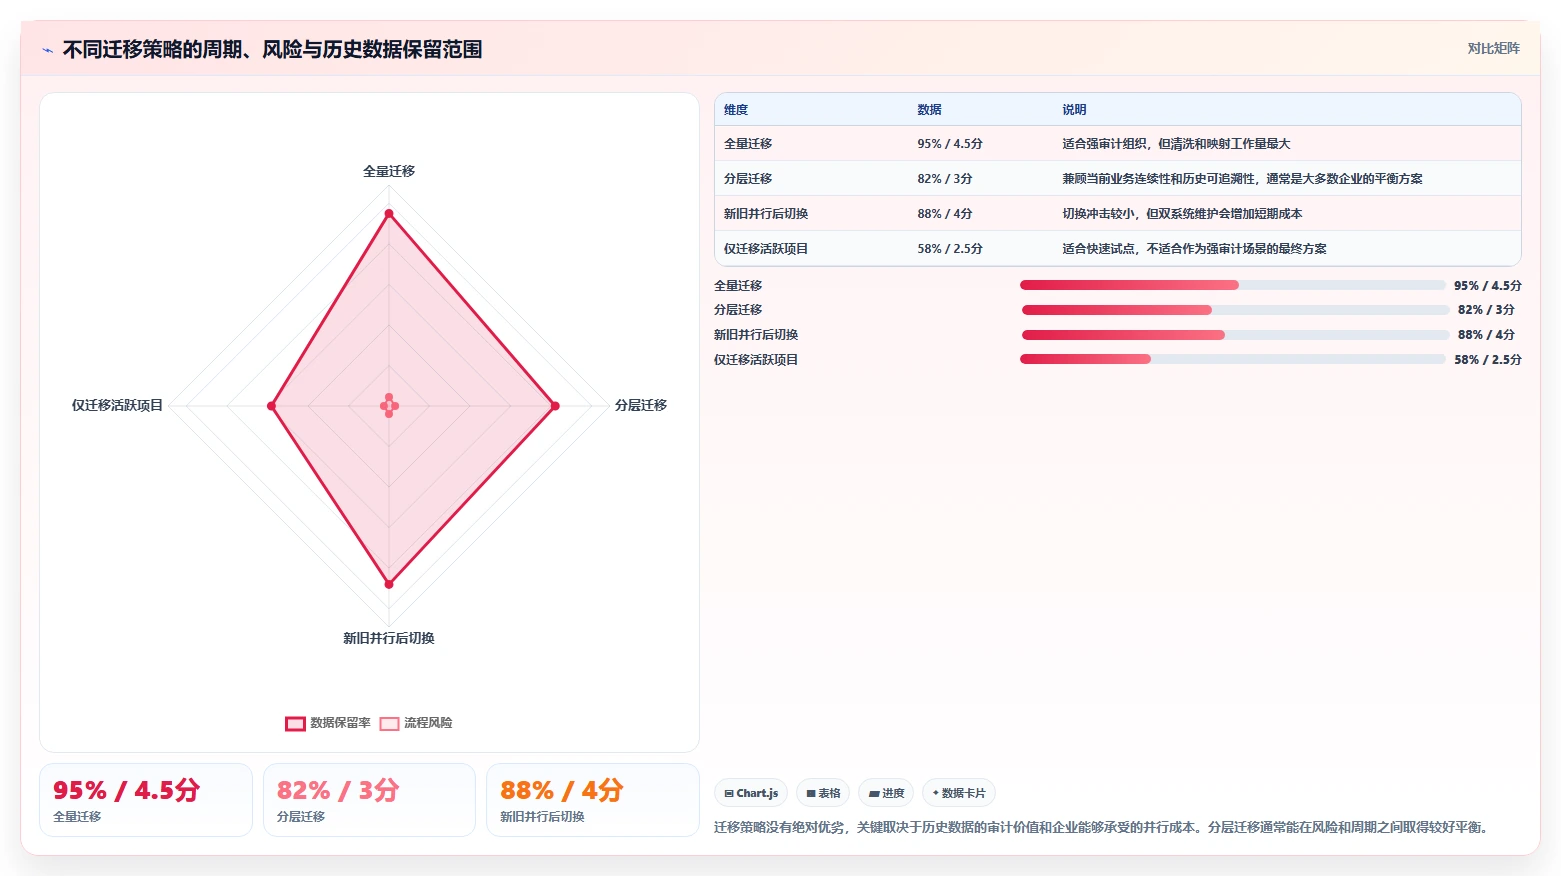Click the 进度 tag chip
The width and height of the screenshot is (1561, 876).
[x=886, y=793]
